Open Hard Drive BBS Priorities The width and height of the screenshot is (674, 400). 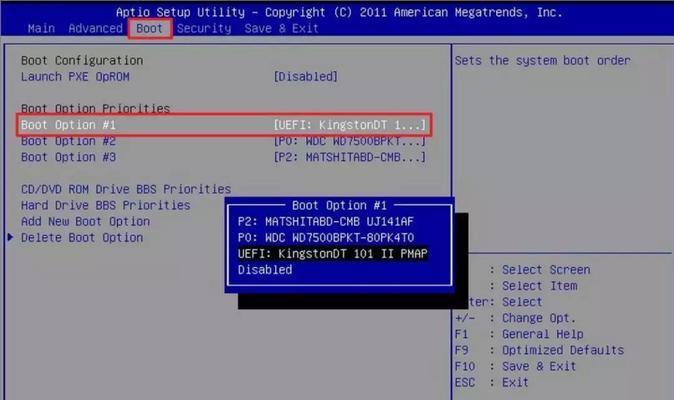[x=106, y=206]
